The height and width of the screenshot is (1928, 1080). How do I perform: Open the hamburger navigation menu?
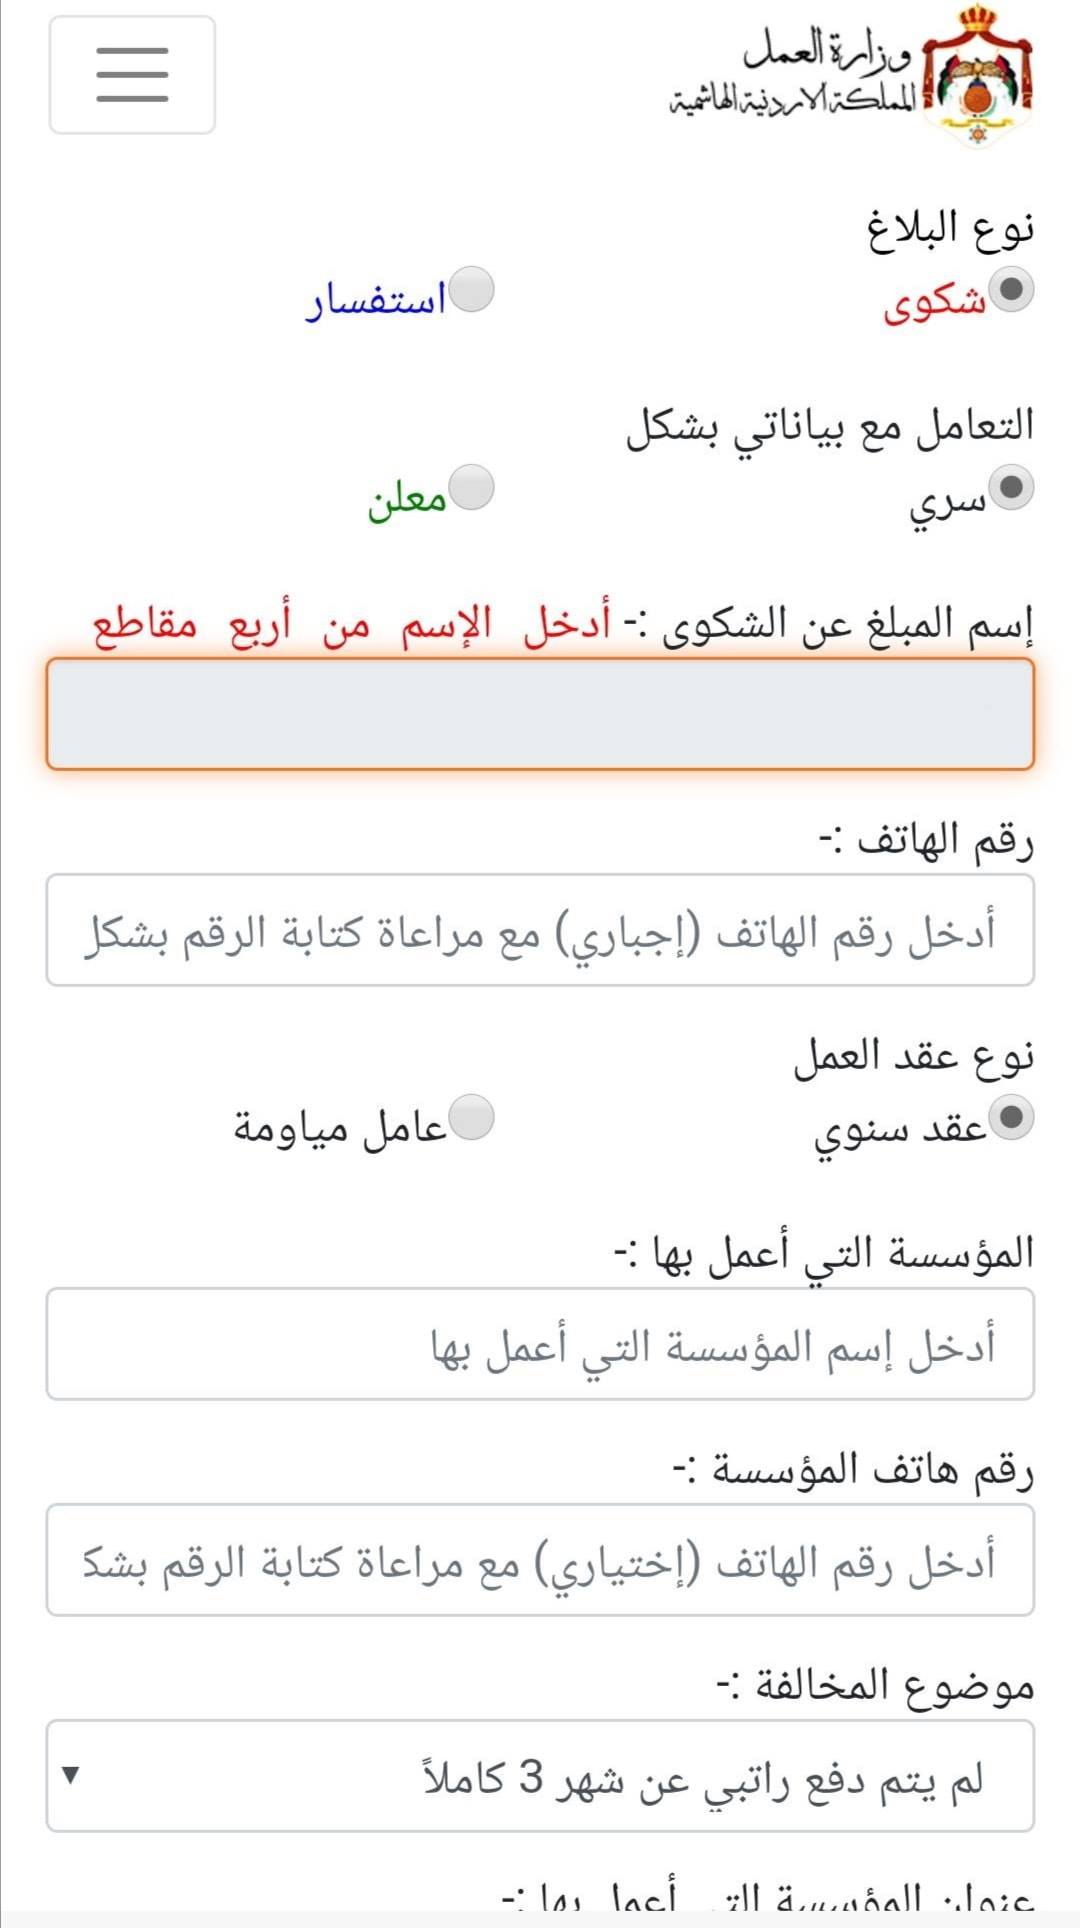pos(132,75)
